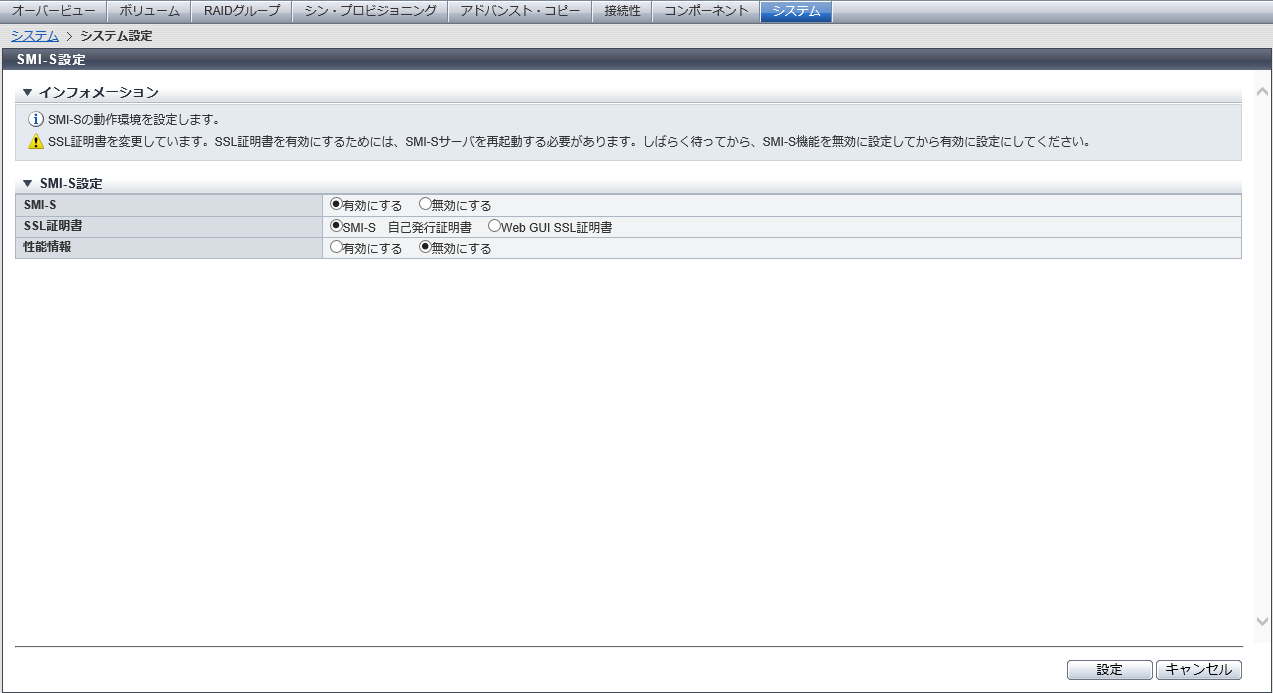The image size is (1273, 693).
Task: Collapse the SMI-S設定 section triangle
Action: (x=28, y=184)
